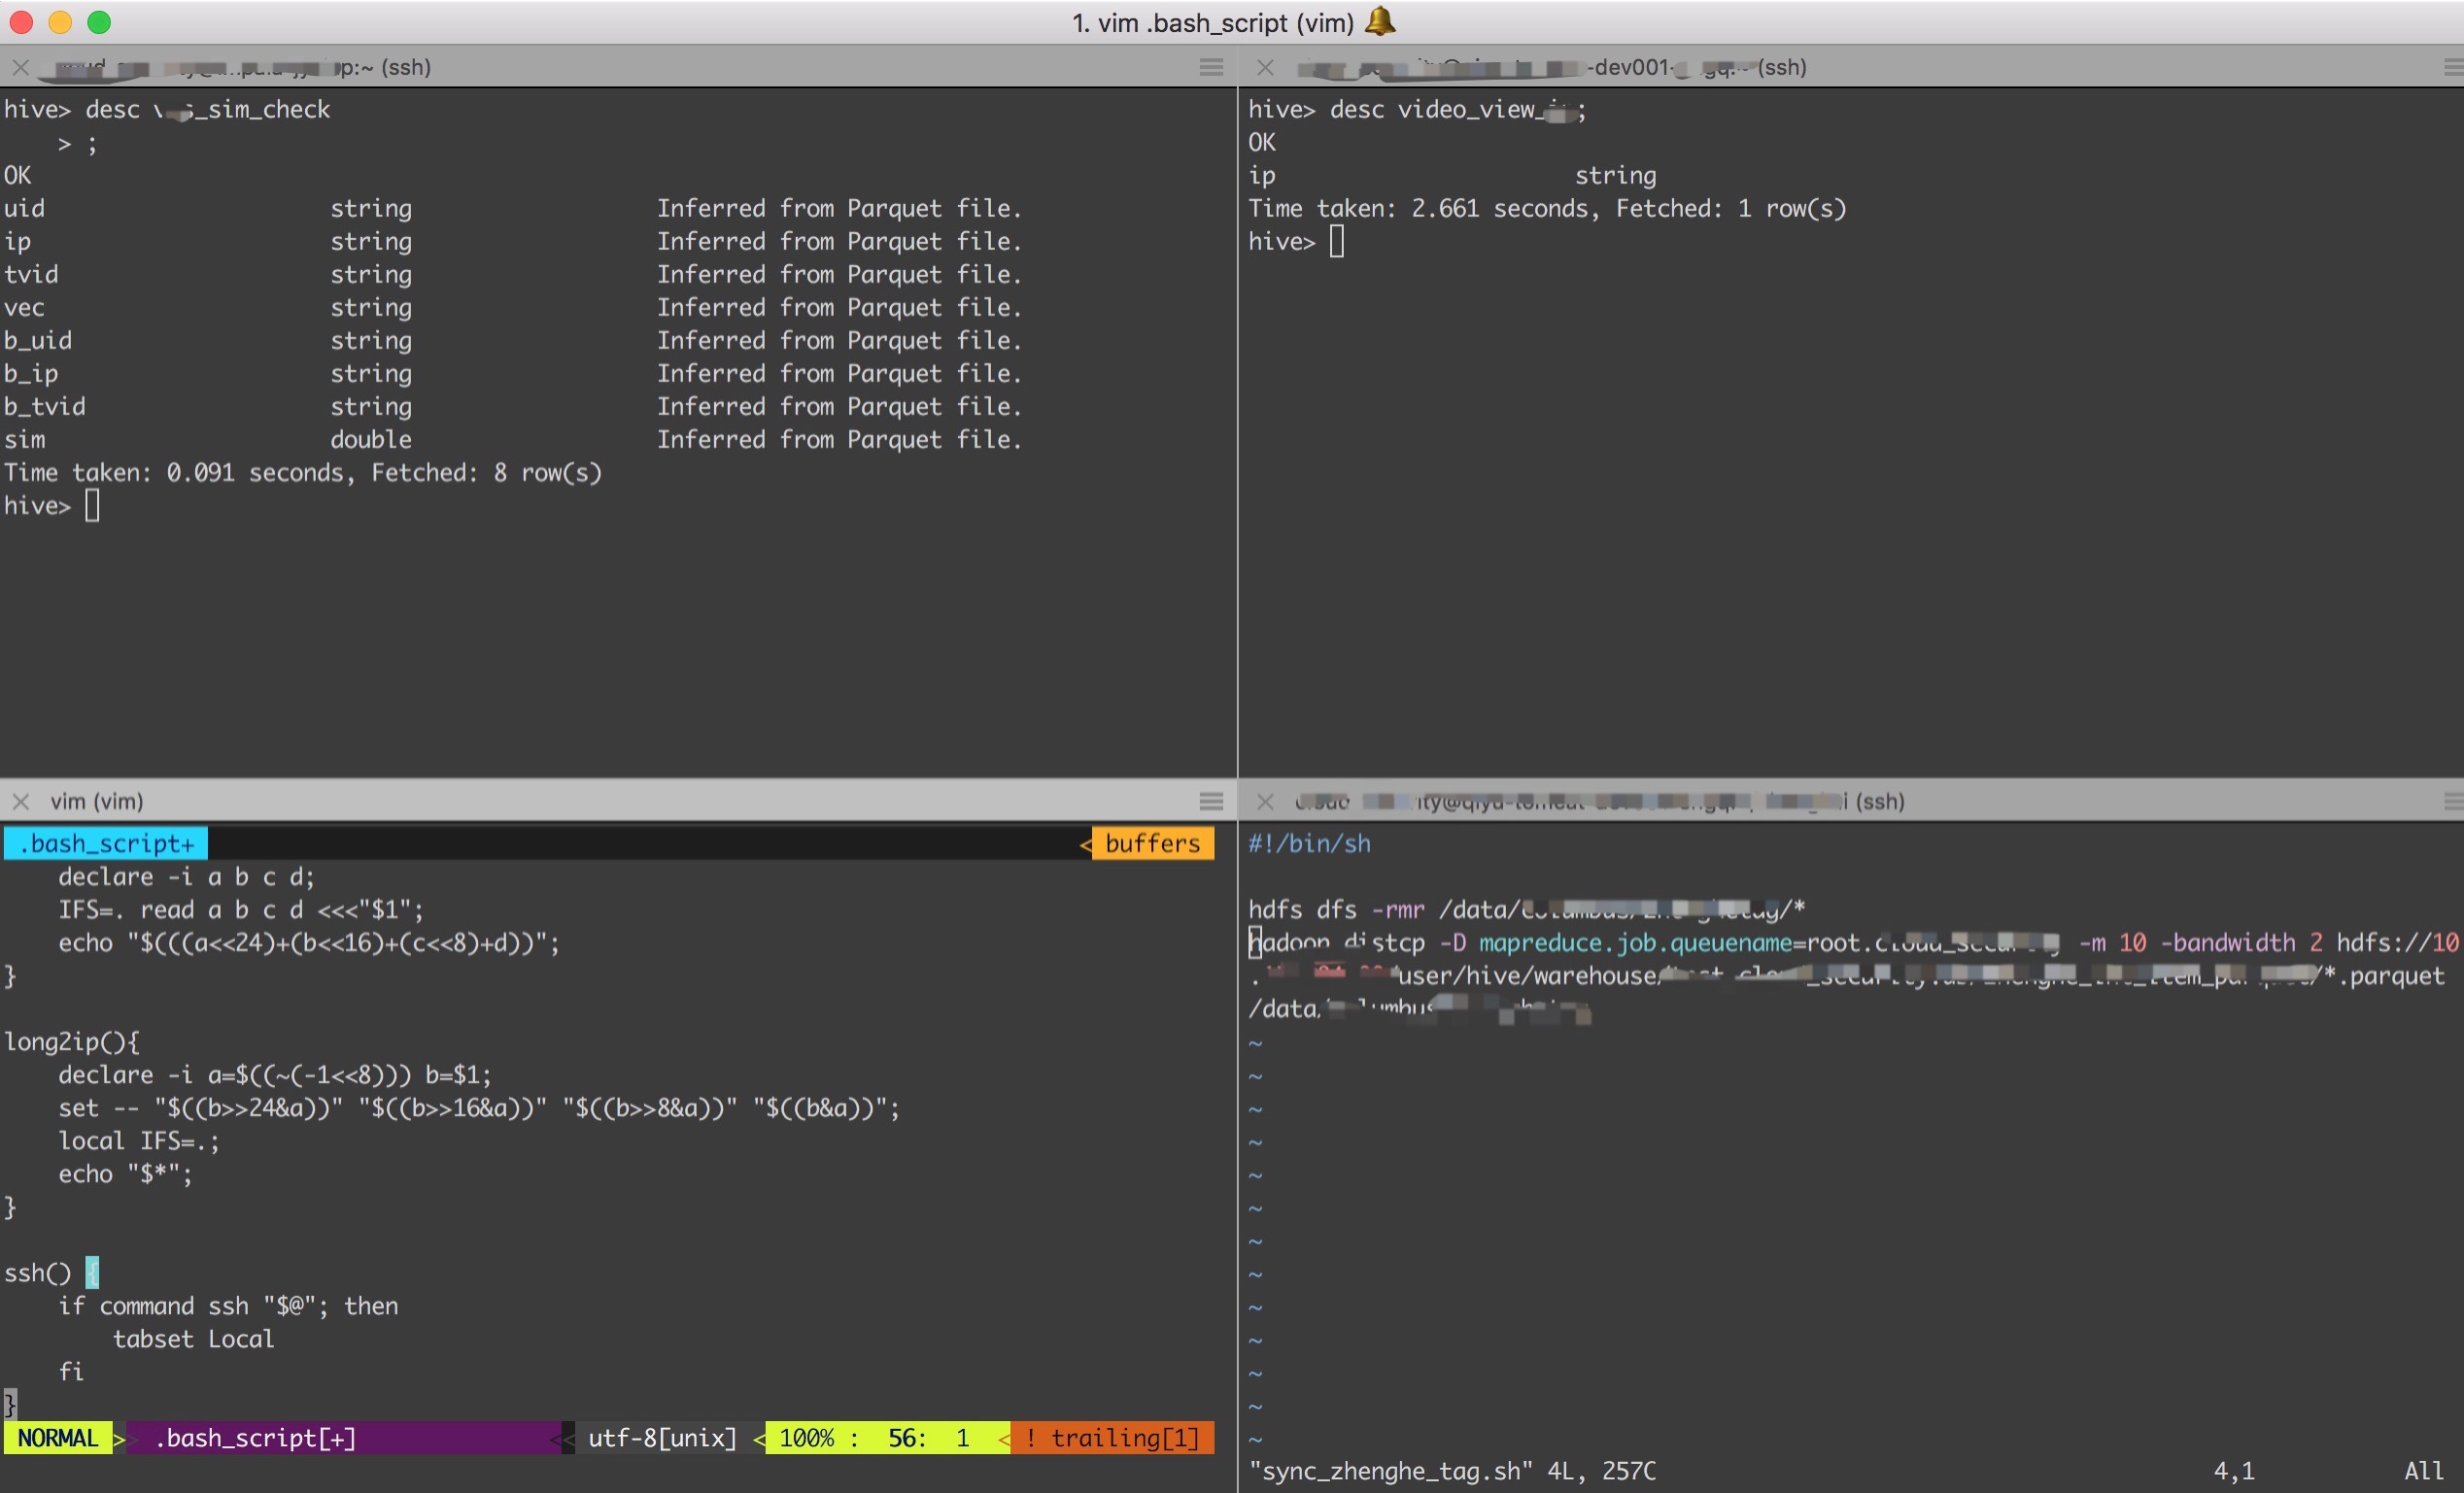Image resolution: width=2464 pixels, height=1493 pixels.
Task: Click the buffers label in tabline
Action: point(1152,843)
